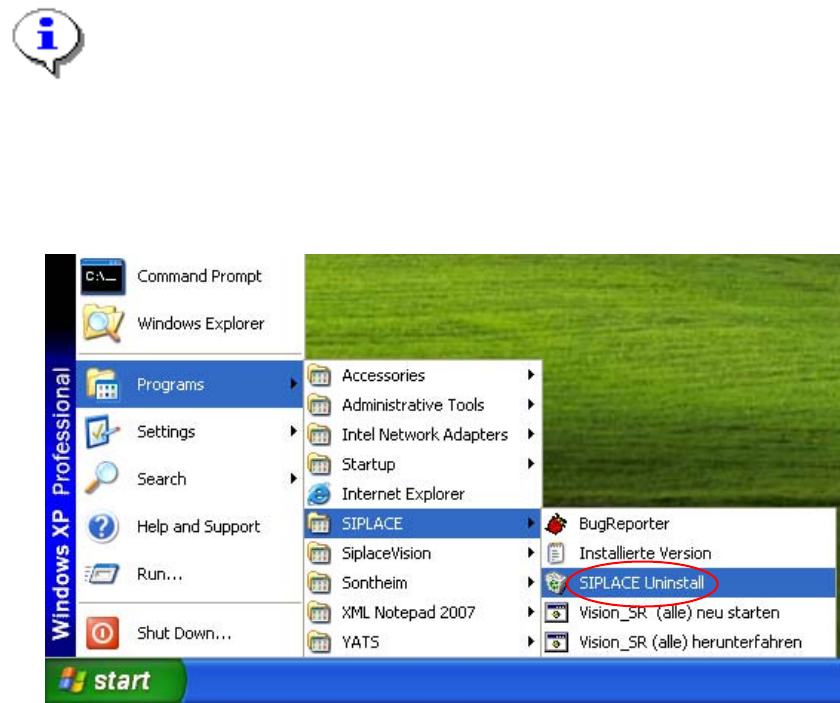Launch Internet Explorer from Programs
840x703 pixels.
[x=423, y=493]
